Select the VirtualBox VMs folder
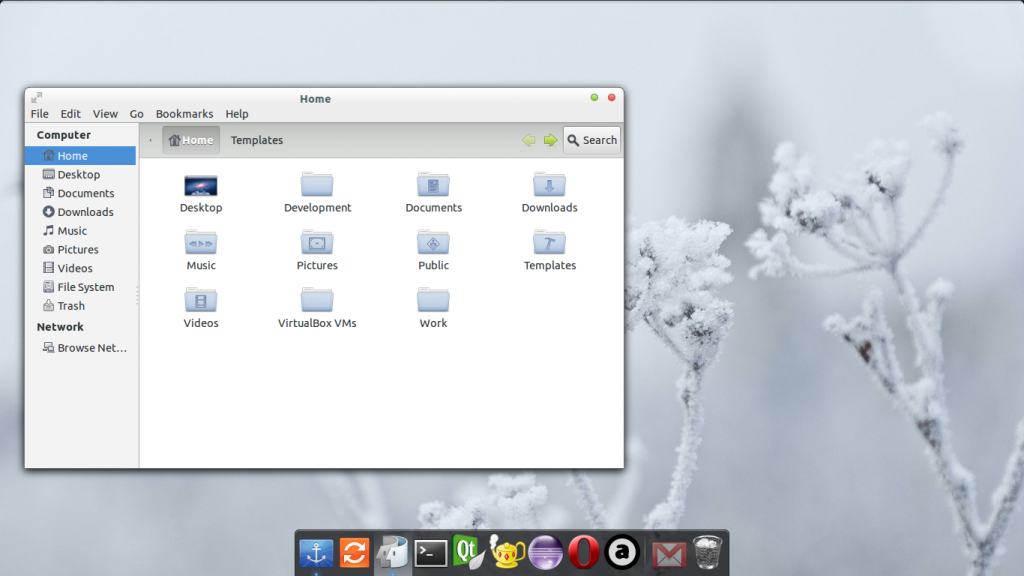This screenshot has height=576, width=1024. [317, 307]
